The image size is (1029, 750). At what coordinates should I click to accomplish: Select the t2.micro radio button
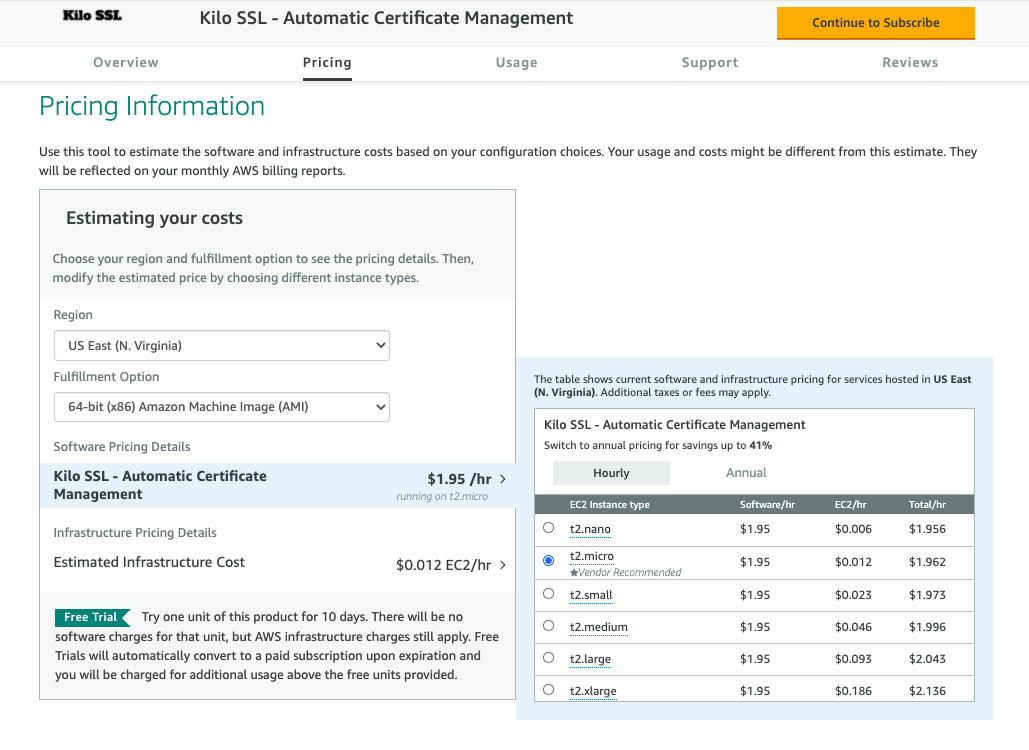(x=548, y=561)
